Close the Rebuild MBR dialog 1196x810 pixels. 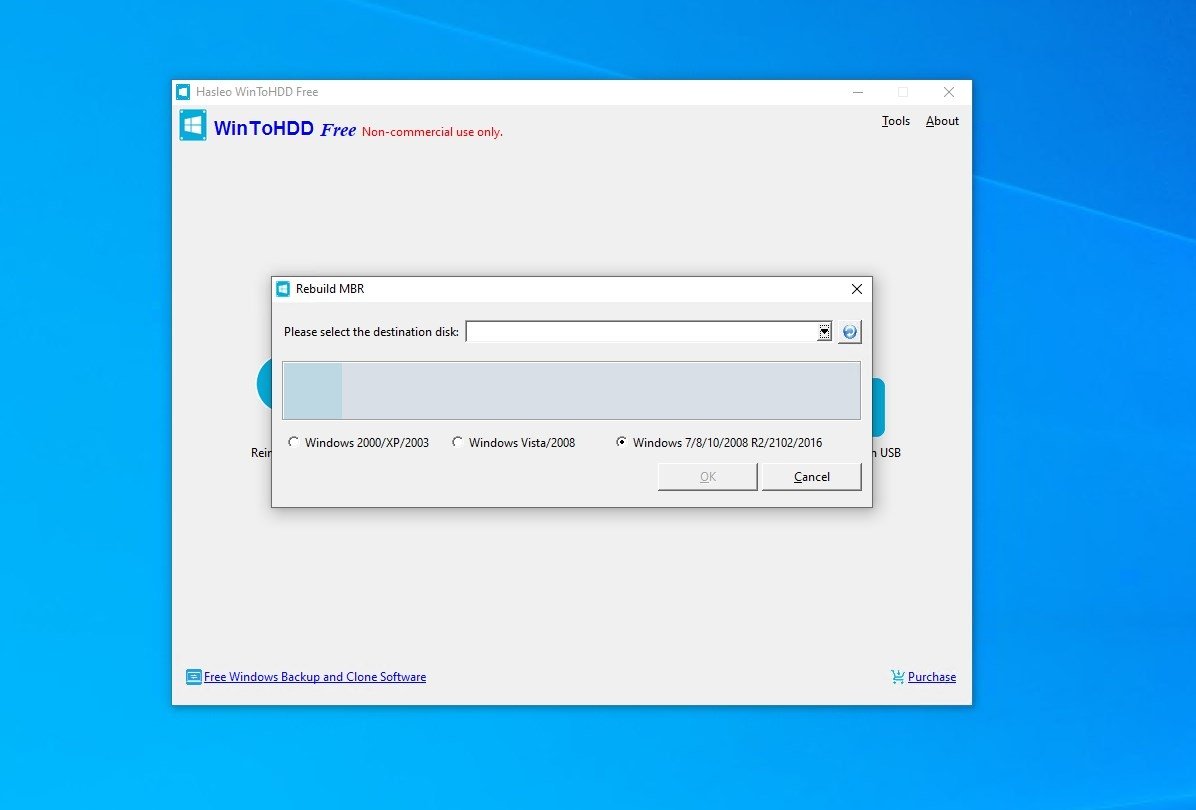click(x=857, y=289)
